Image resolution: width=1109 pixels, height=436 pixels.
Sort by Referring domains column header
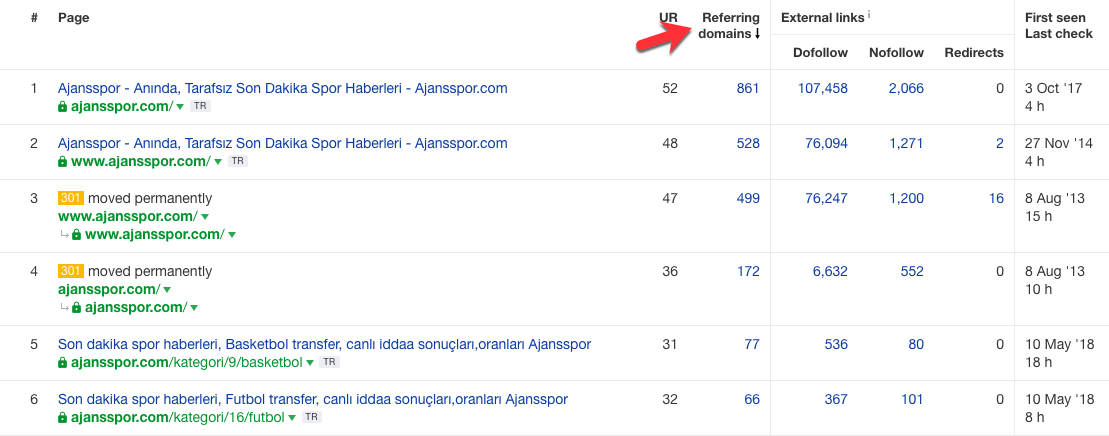(x=731, y=25)
